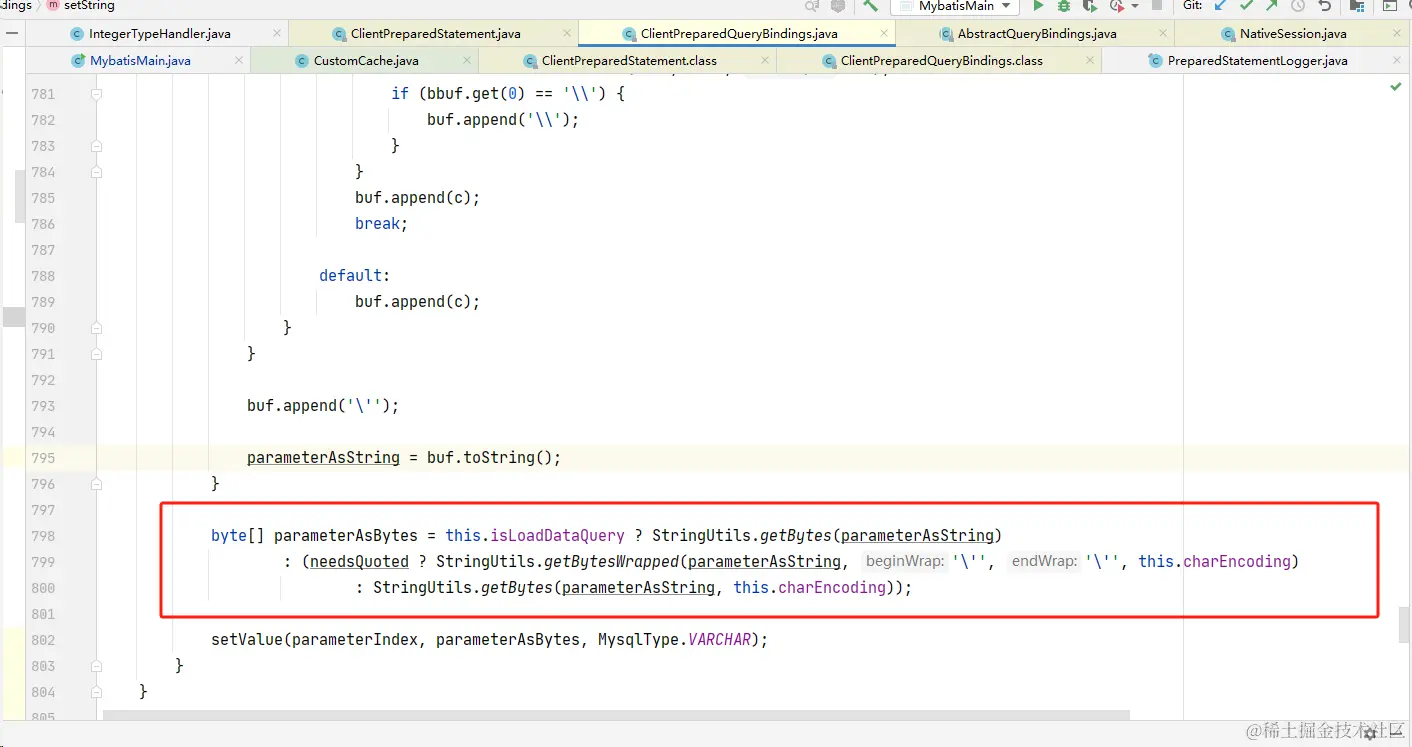Push commits with Git green arrow
Image resolution: width=1412 pixels, height=747 pixels.
coord(1272,6)
